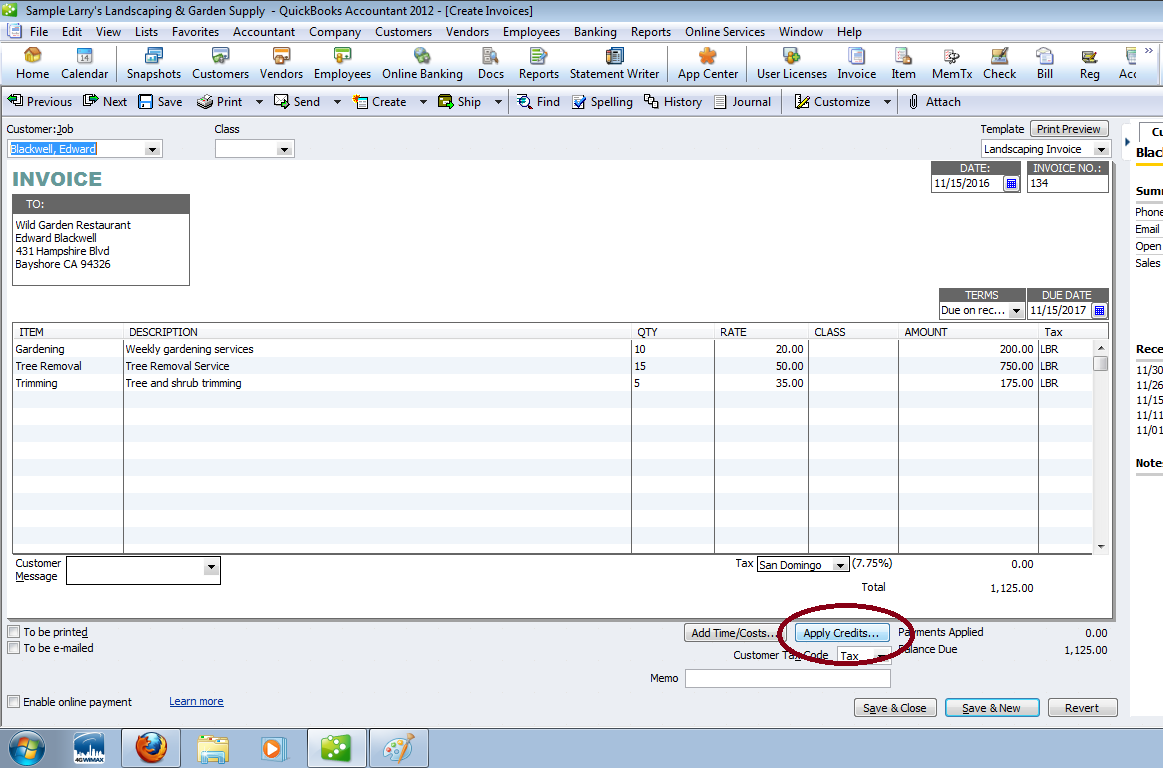Click the Print Preview button
Viewport: 1163px width, 768px height.
[x=1069, y=129]
